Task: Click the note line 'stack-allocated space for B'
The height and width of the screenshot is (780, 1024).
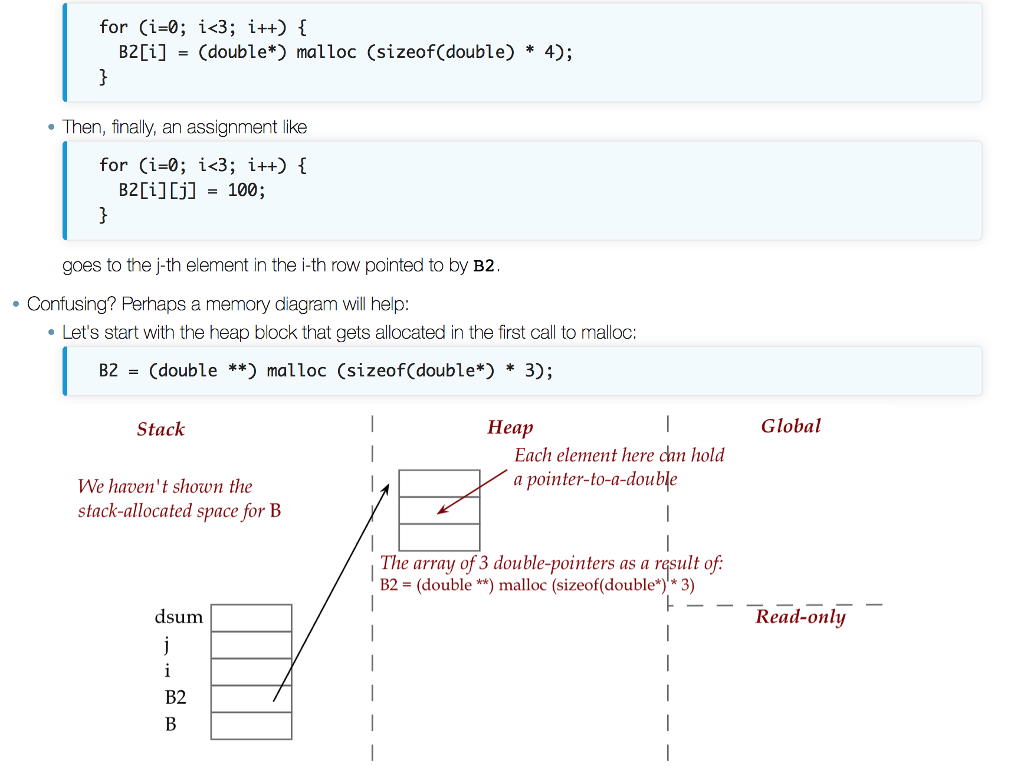Action: pos(179,510)
